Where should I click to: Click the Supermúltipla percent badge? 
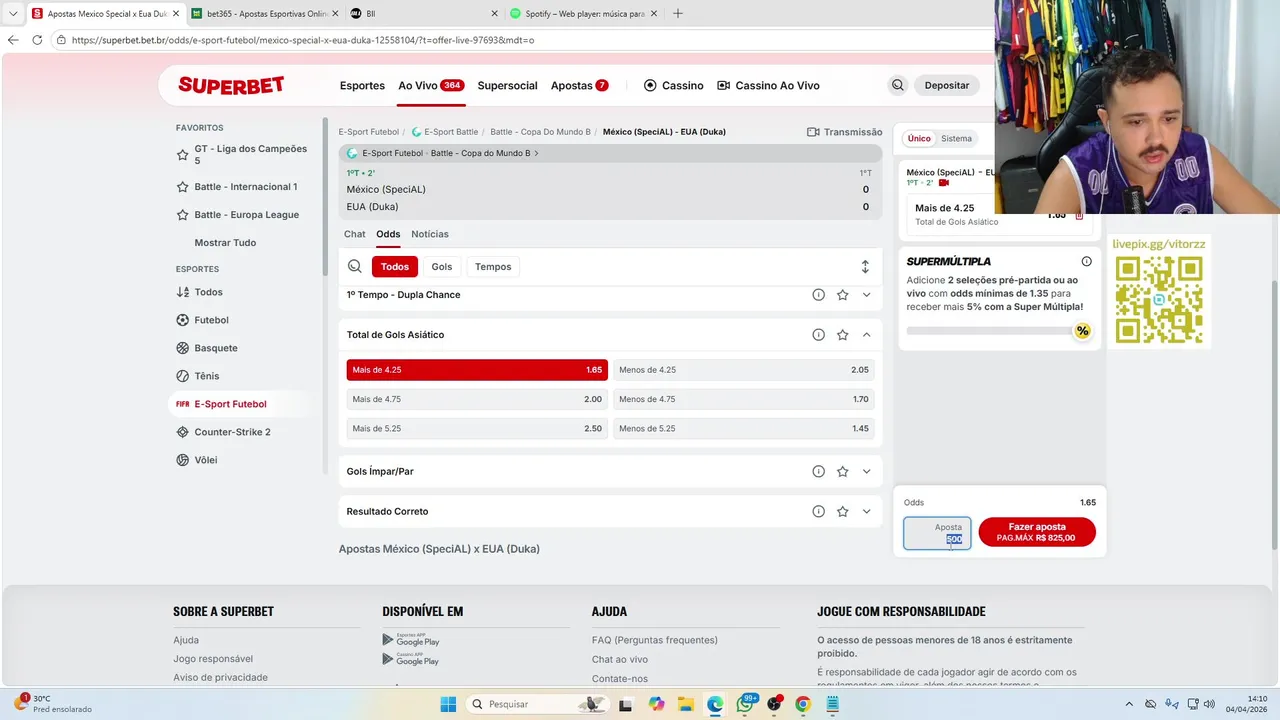[x=1082, y=331]
